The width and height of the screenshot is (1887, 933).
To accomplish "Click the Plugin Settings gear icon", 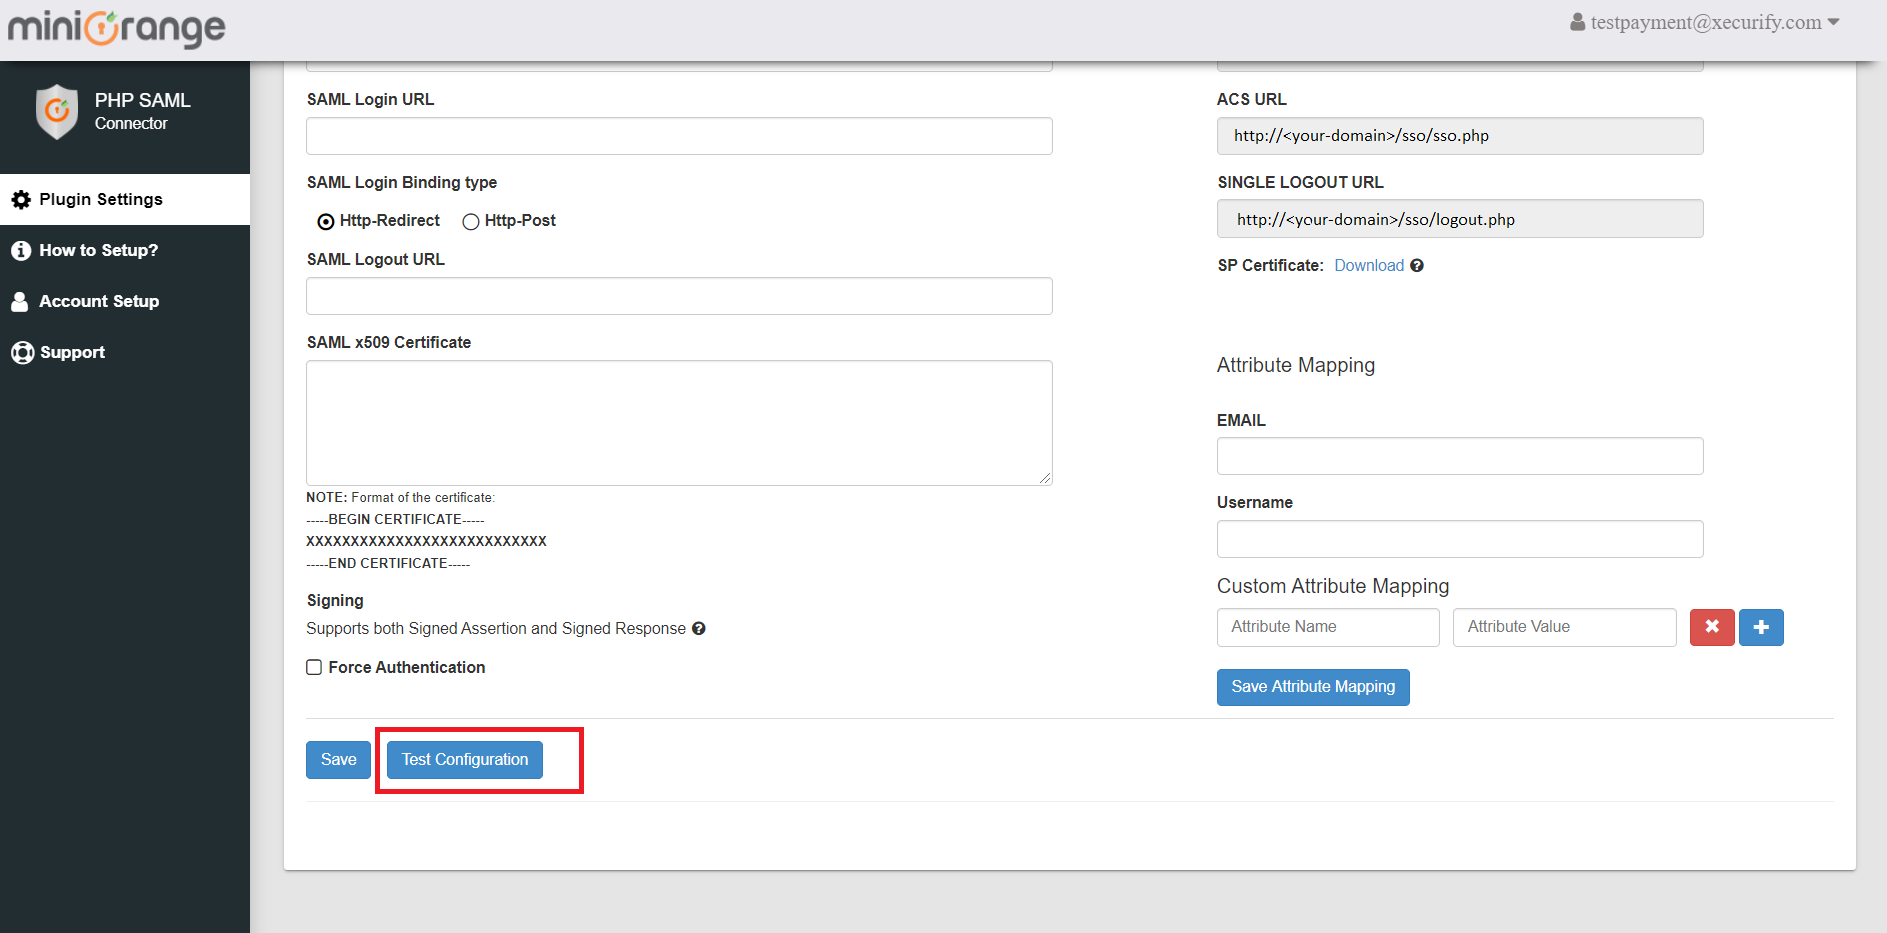I will (21, 200).
